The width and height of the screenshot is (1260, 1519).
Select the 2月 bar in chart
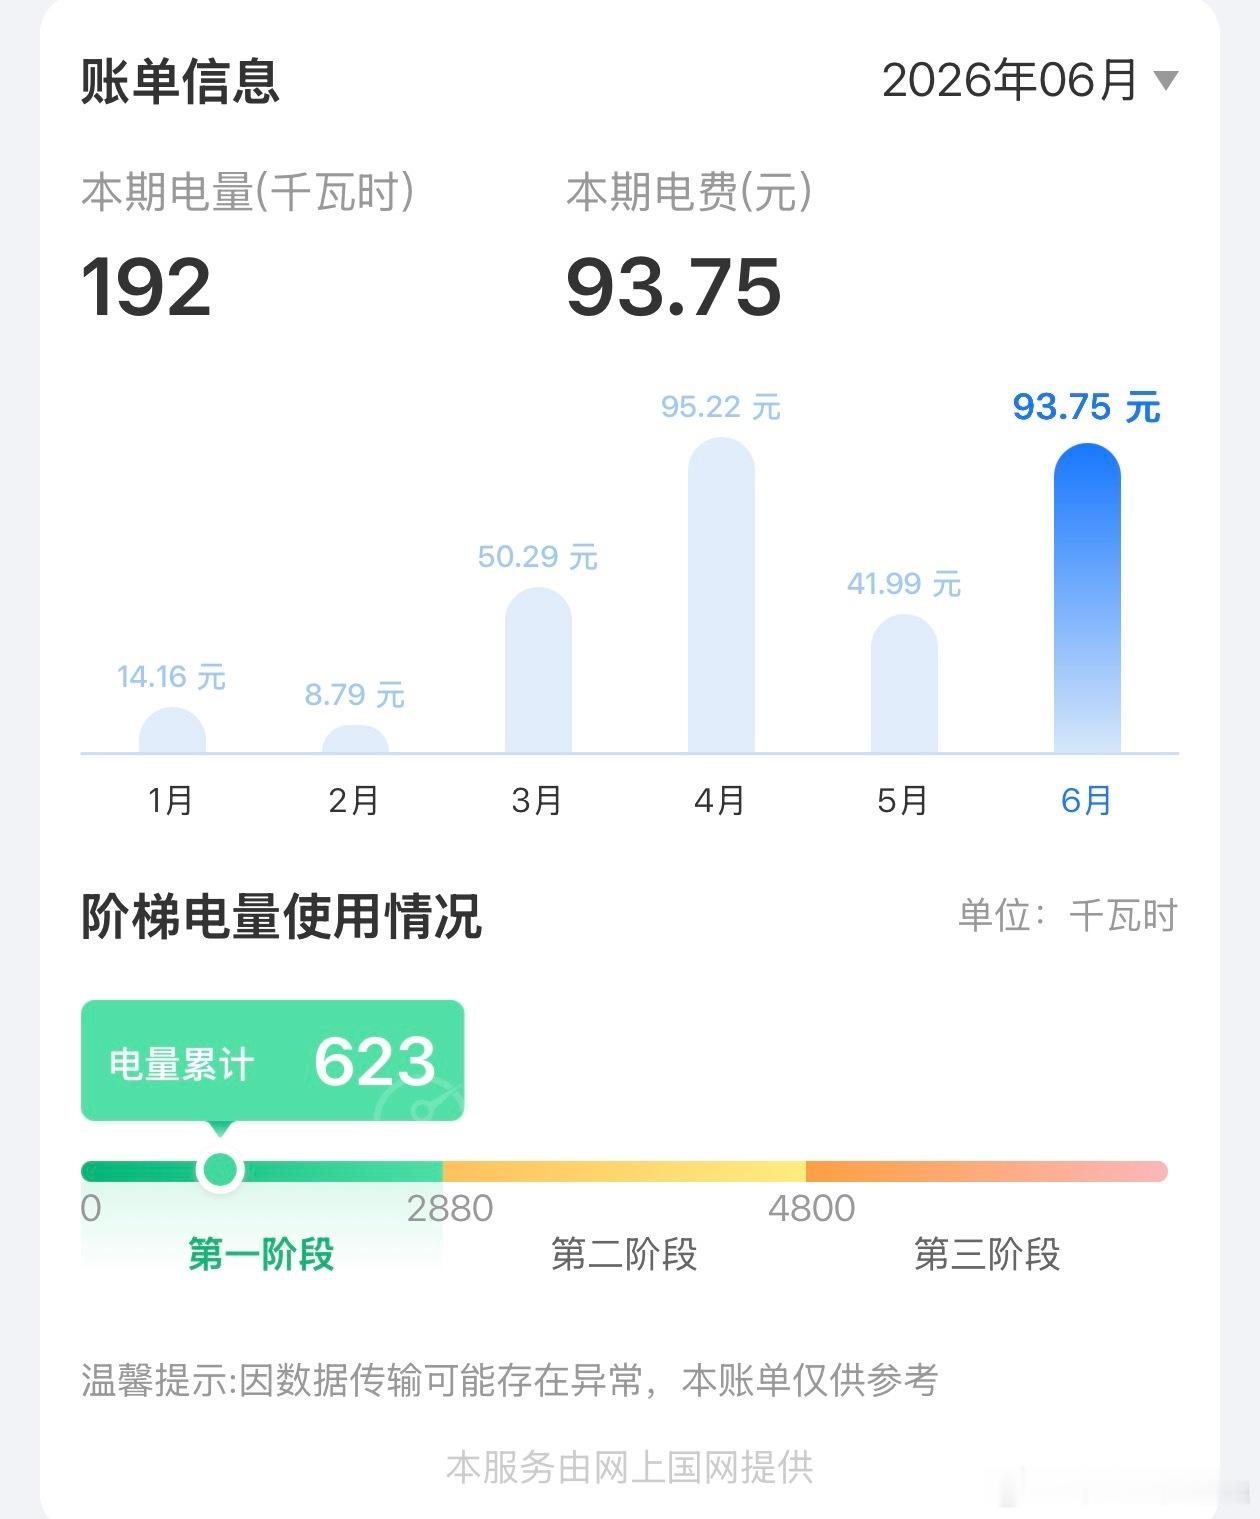click(355, 739)
